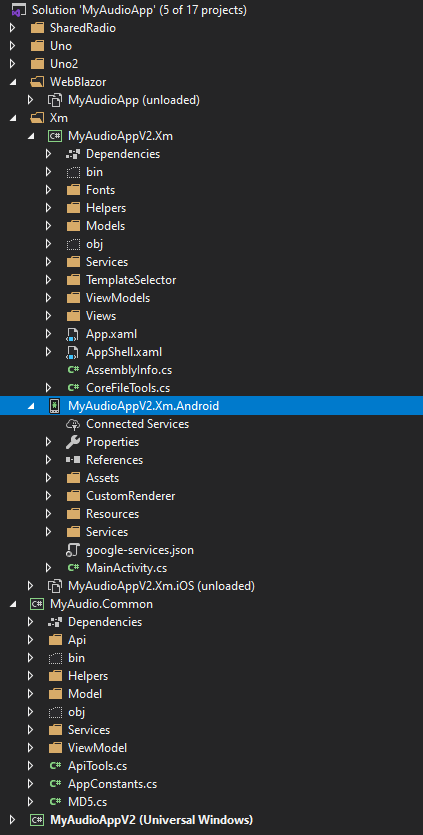Screen dimensions: 423x835
Task: Click the Api folder icon in MyAudio.Common
Action: (55, 640)
